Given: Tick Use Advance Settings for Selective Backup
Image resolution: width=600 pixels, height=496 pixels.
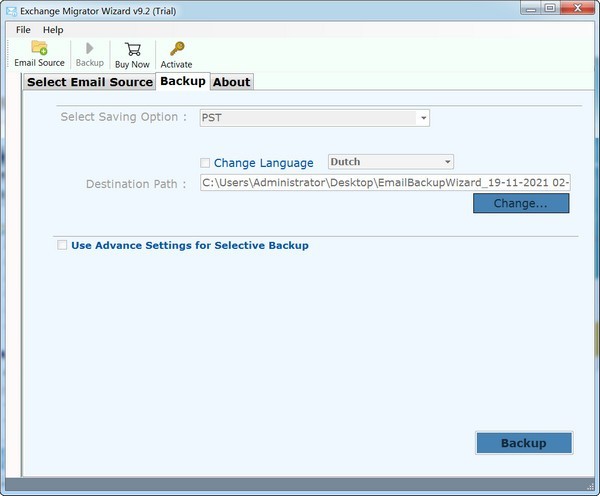Looking at the screenshot, I should 63,245.
